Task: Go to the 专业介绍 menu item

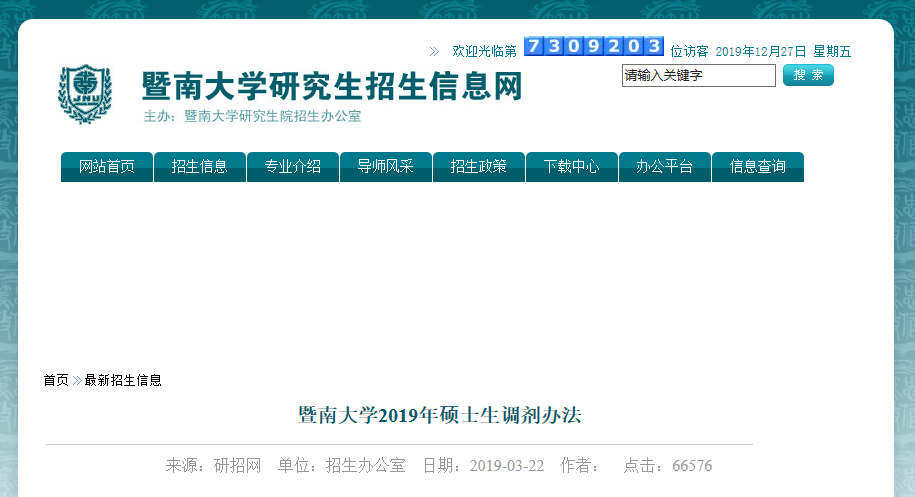Action: pyautogui.click(x=293, y=167)
